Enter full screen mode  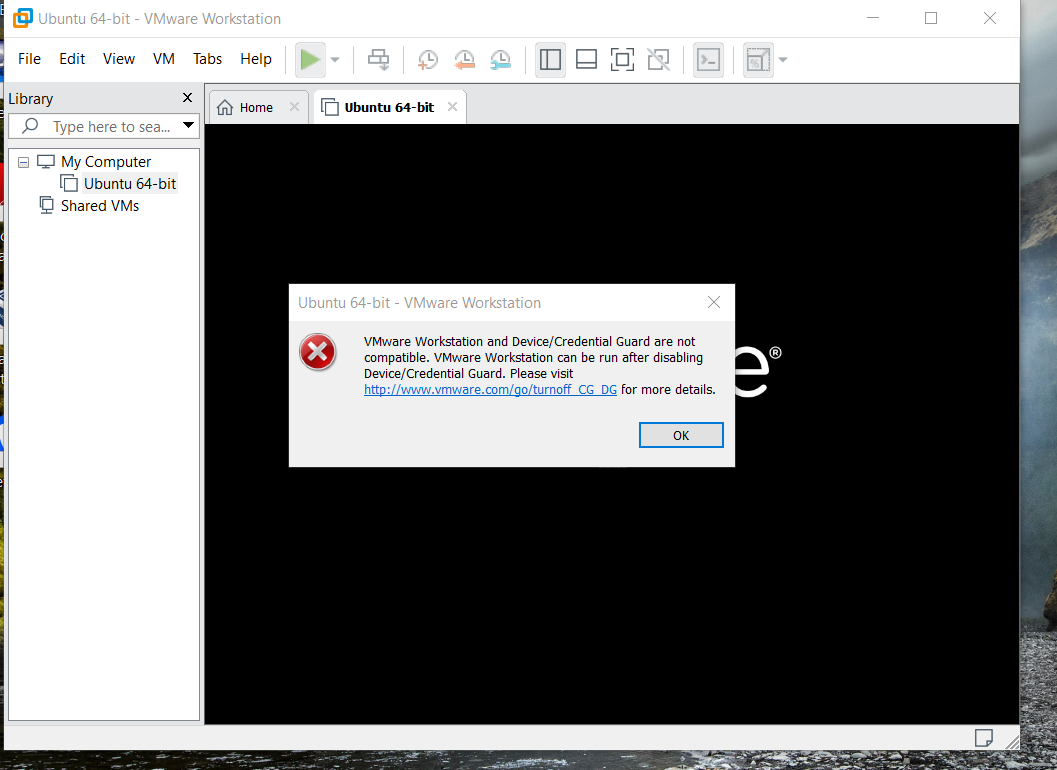[622, 59]
